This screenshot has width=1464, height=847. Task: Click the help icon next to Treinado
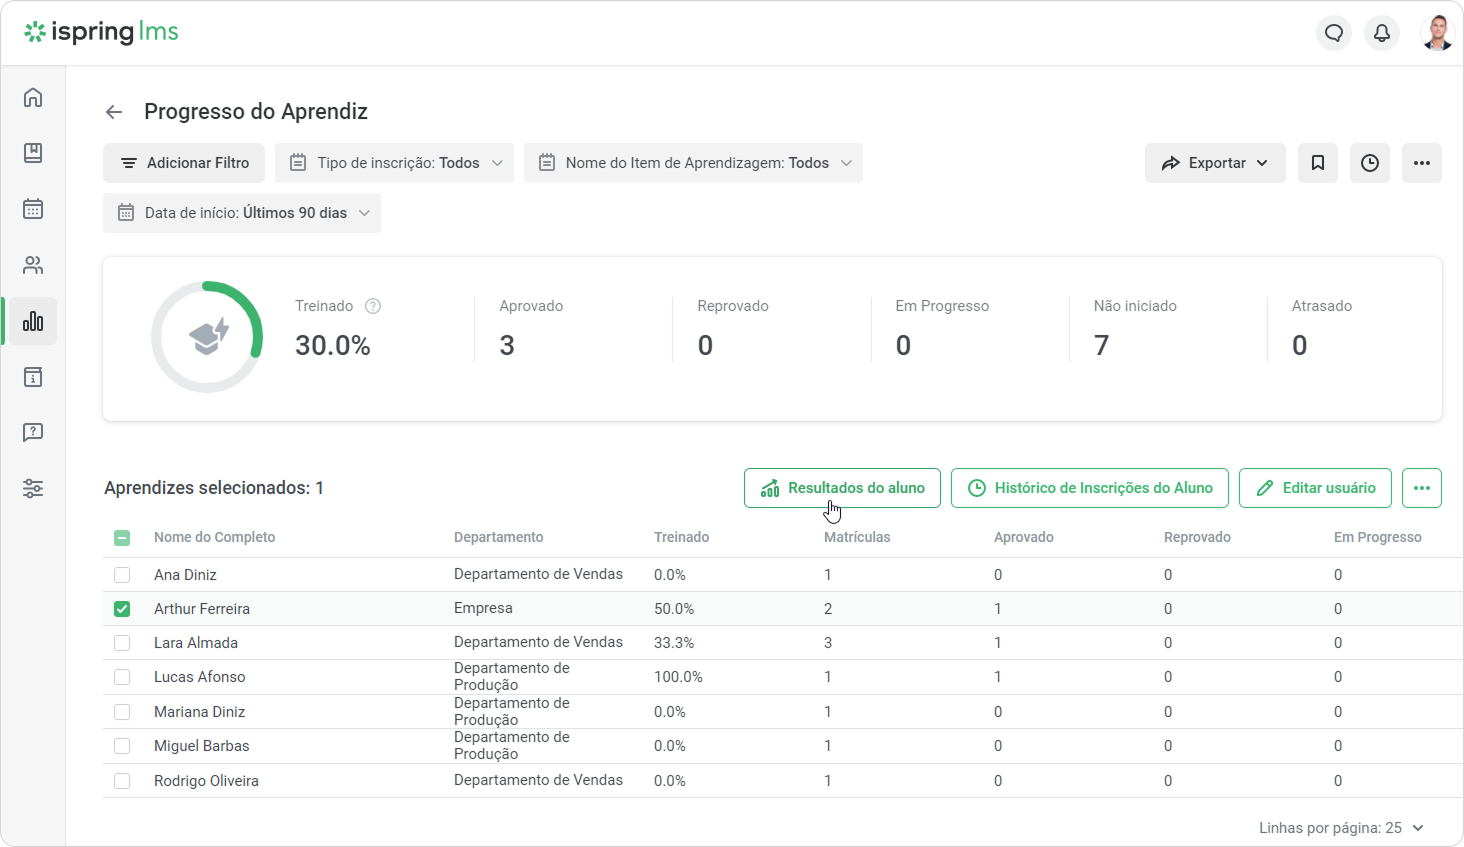tap(373, 306)
